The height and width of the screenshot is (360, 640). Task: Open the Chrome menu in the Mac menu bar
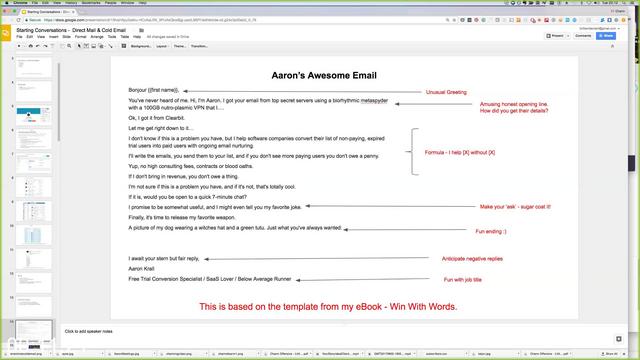[20, 2]
